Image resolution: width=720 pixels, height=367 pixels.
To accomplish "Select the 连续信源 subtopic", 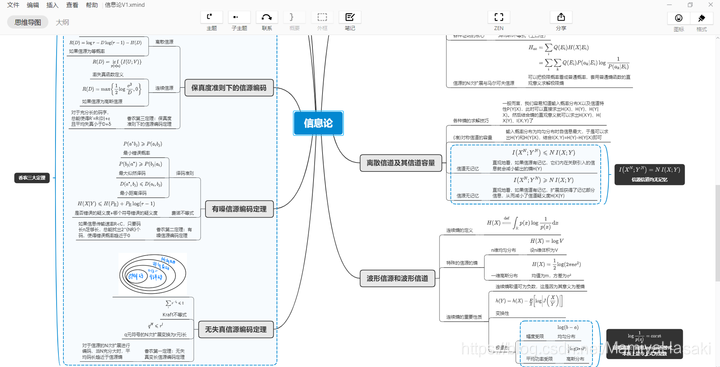I will pos(164,88).
